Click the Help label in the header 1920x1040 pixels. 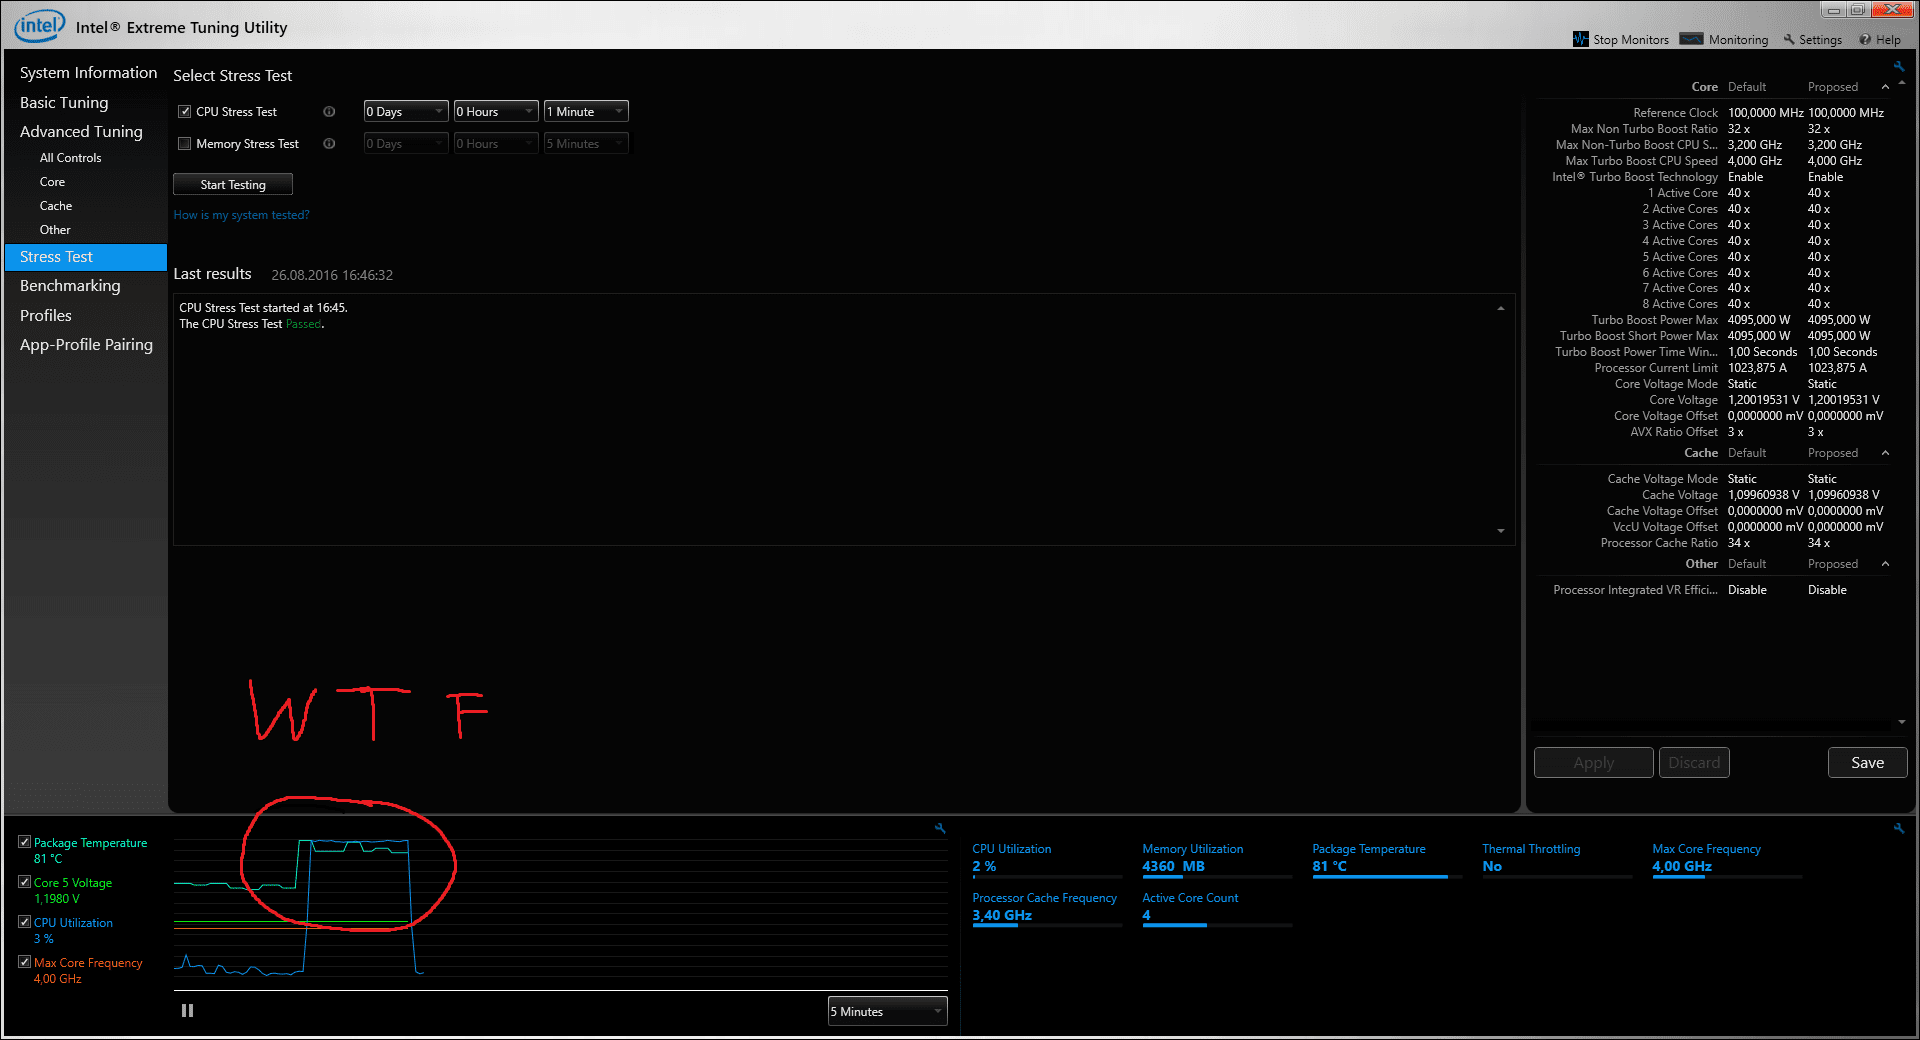[x=1888, y=40]
